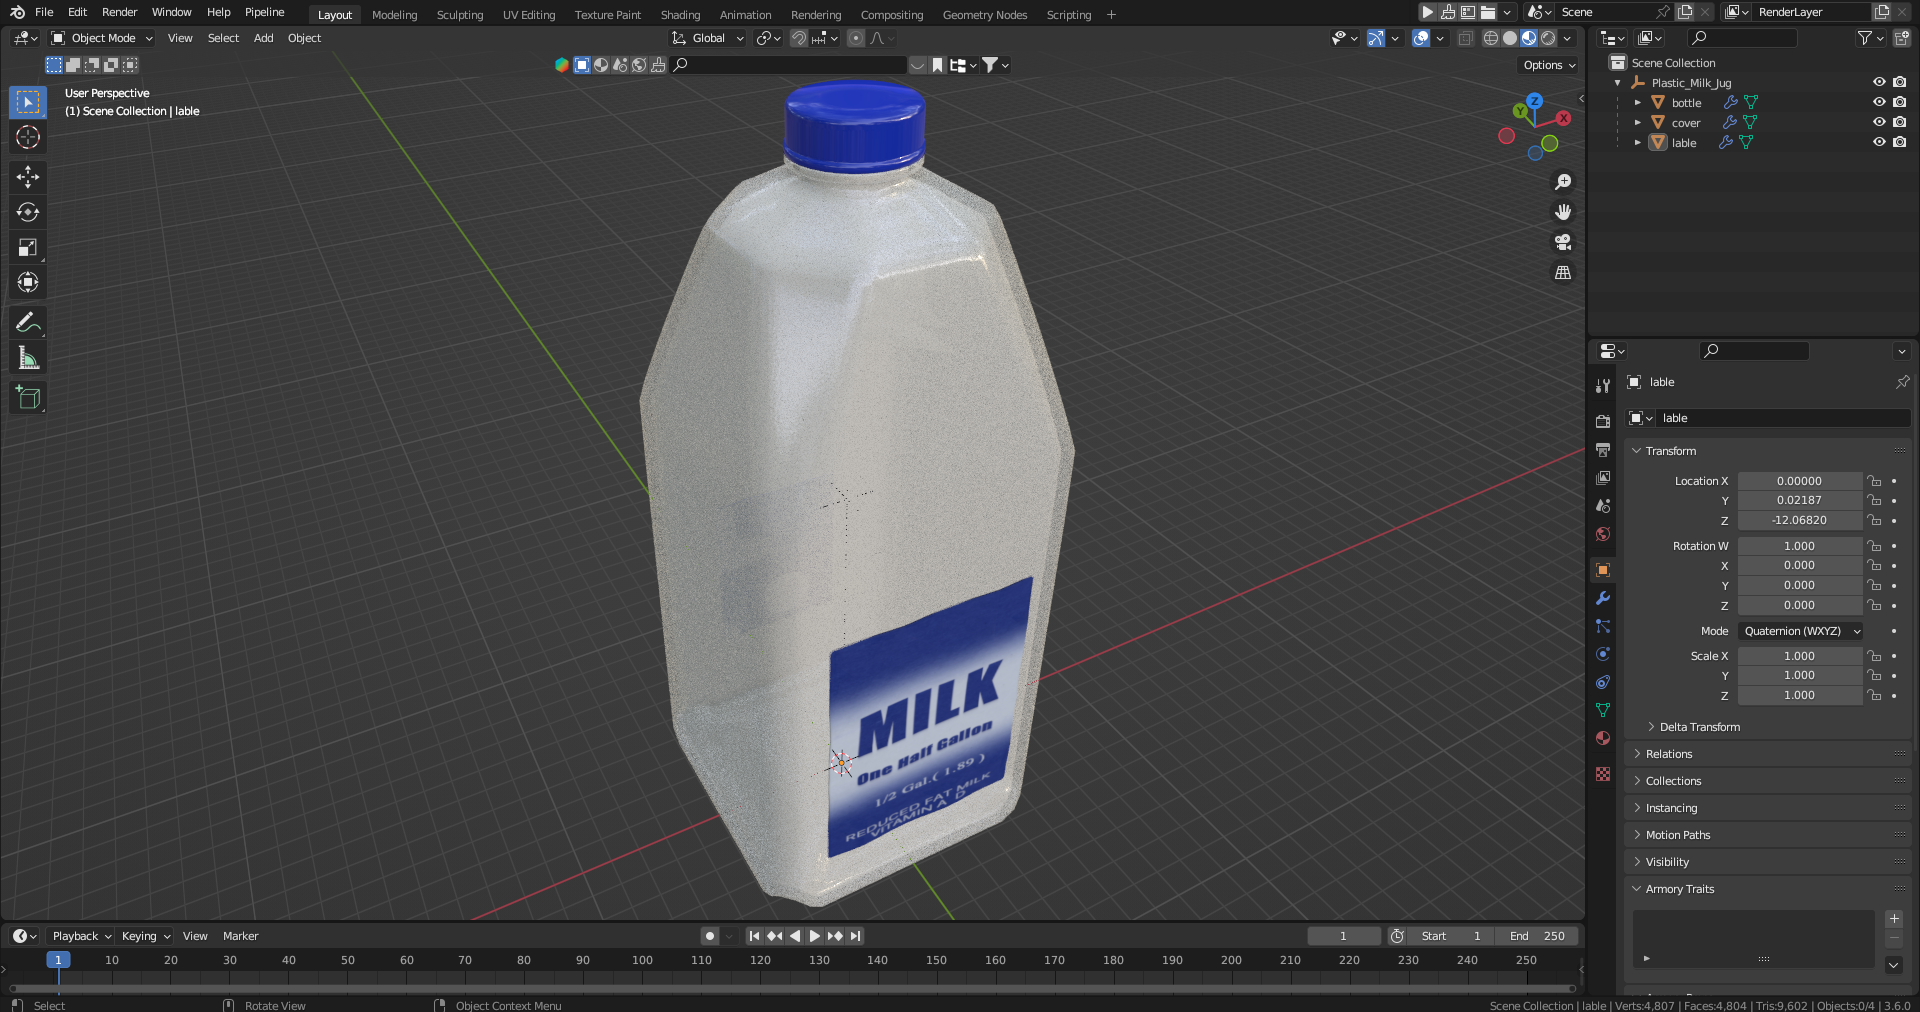Open the Global orientation dropdown

click(708, 38)
